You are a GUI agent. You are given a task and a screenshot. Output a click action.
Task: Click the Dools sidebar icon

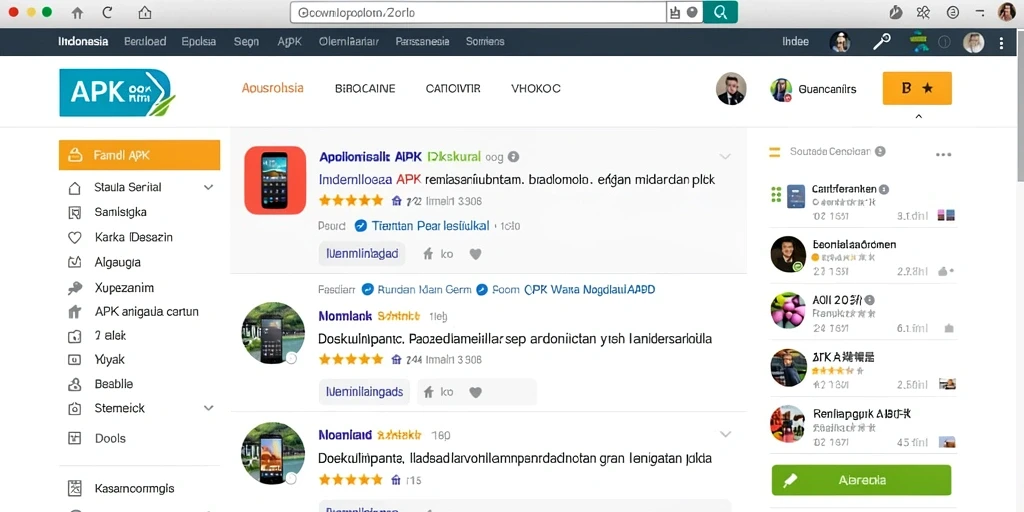[x=74, y=439]
